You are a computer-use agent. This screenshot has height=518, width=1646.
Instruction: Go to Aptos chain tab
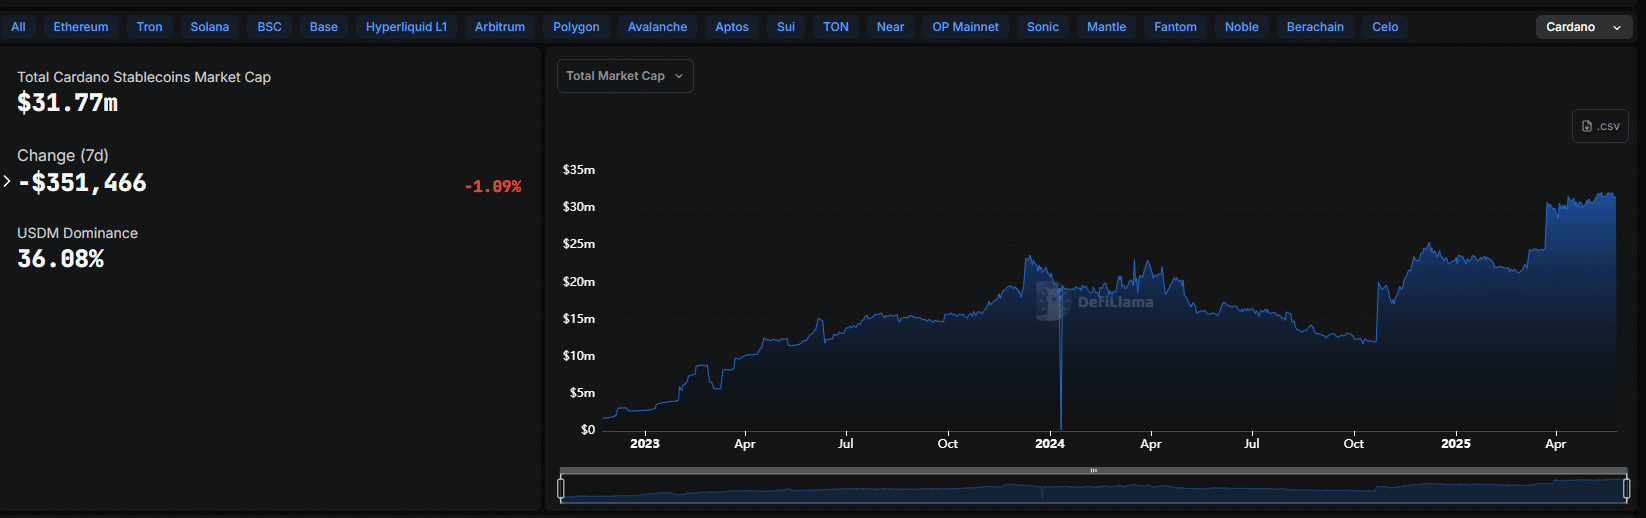tap(732, 27)
